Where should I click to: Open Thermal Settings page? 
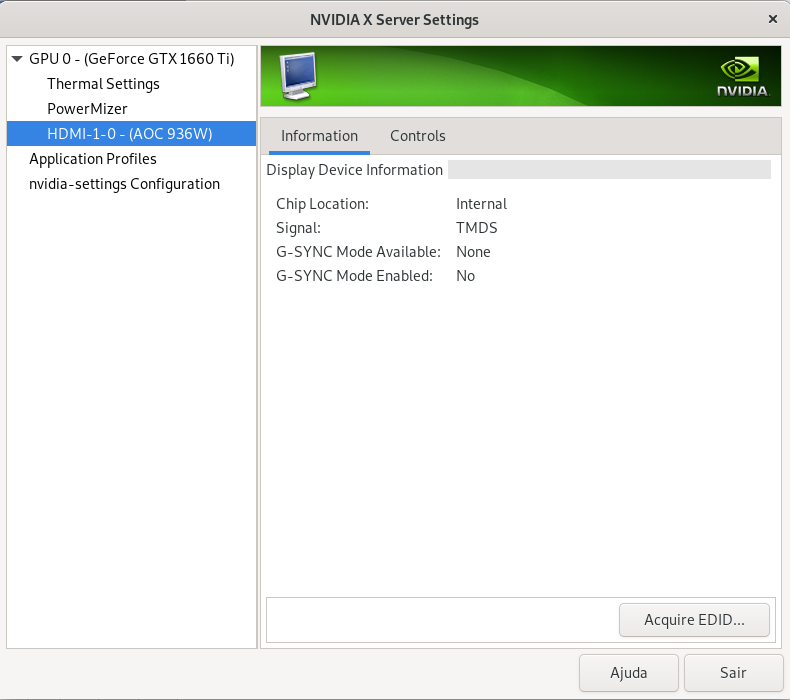point(103,84)
